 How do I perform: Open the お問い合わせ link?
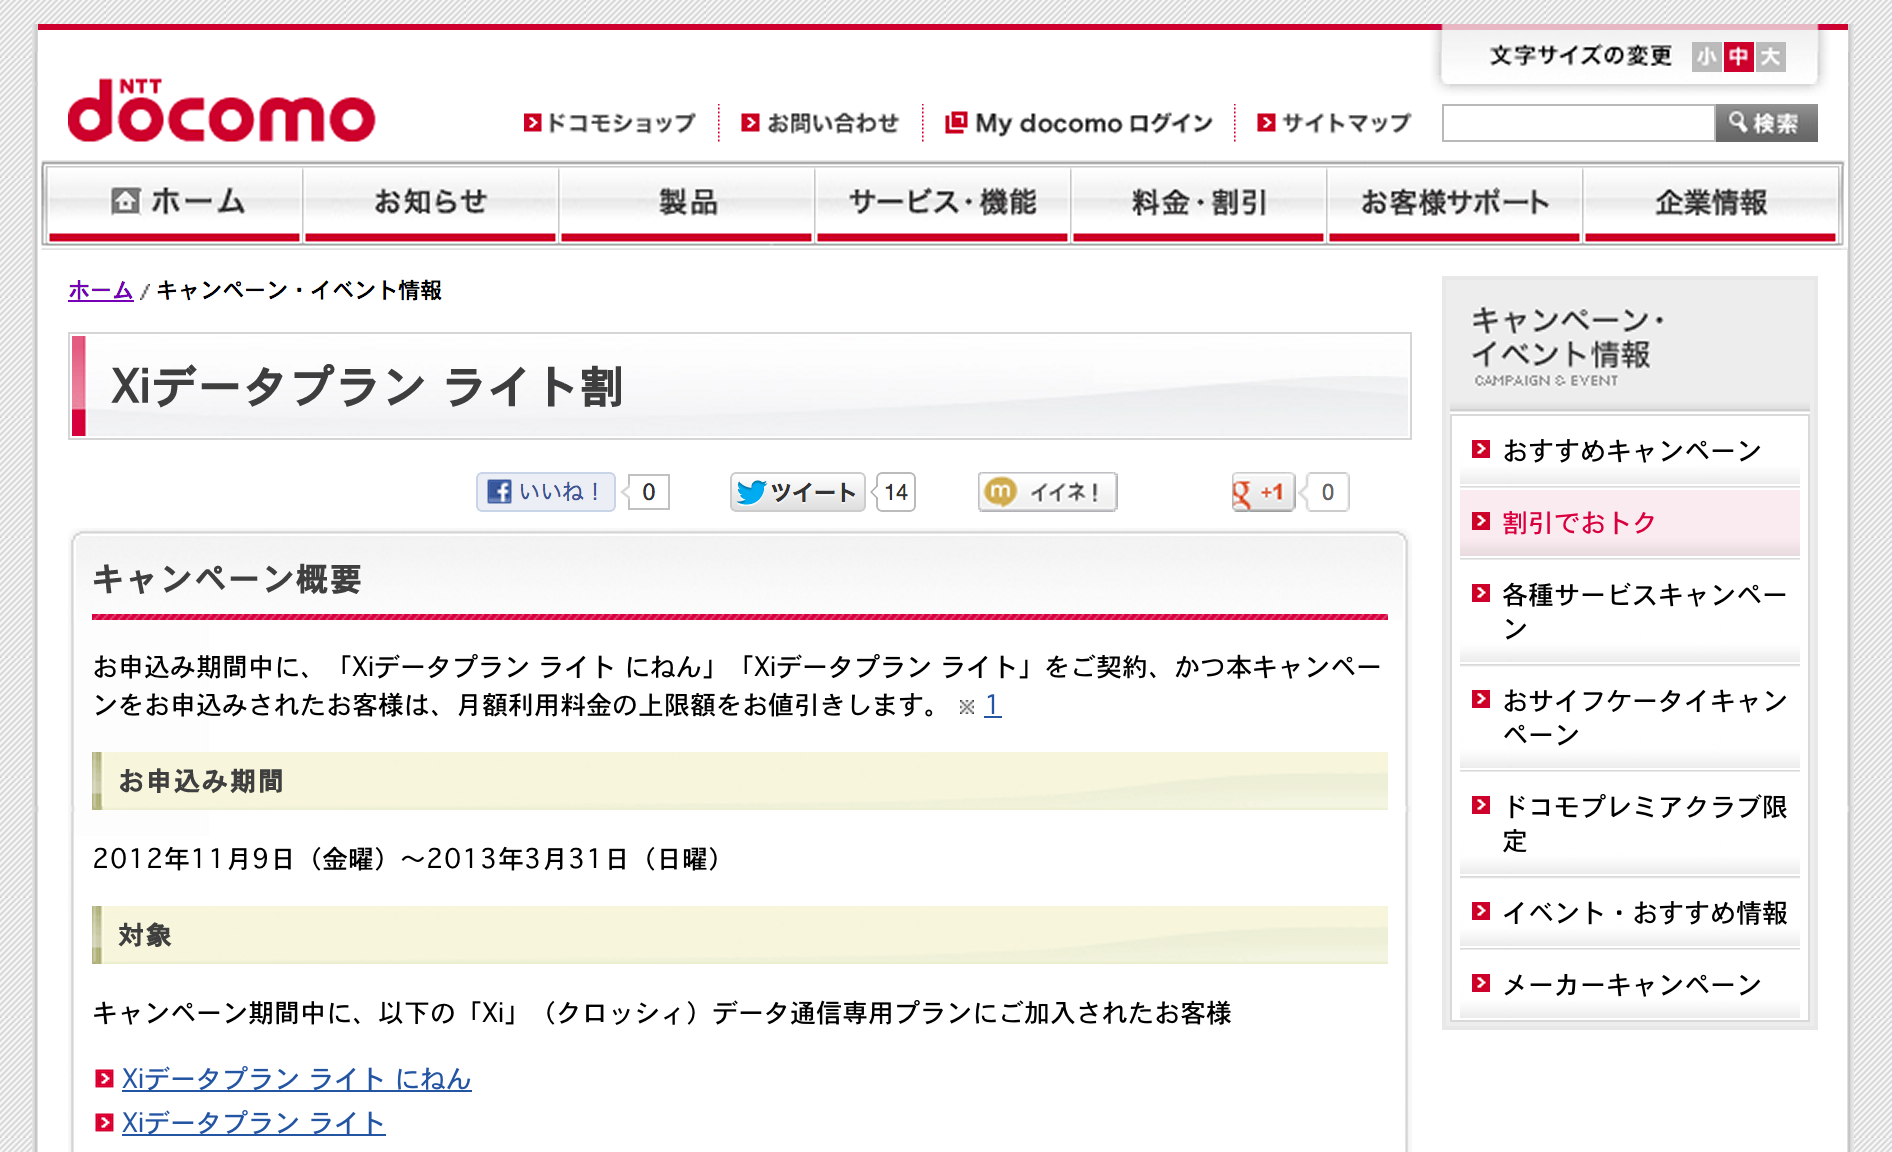tap(820, 123)
